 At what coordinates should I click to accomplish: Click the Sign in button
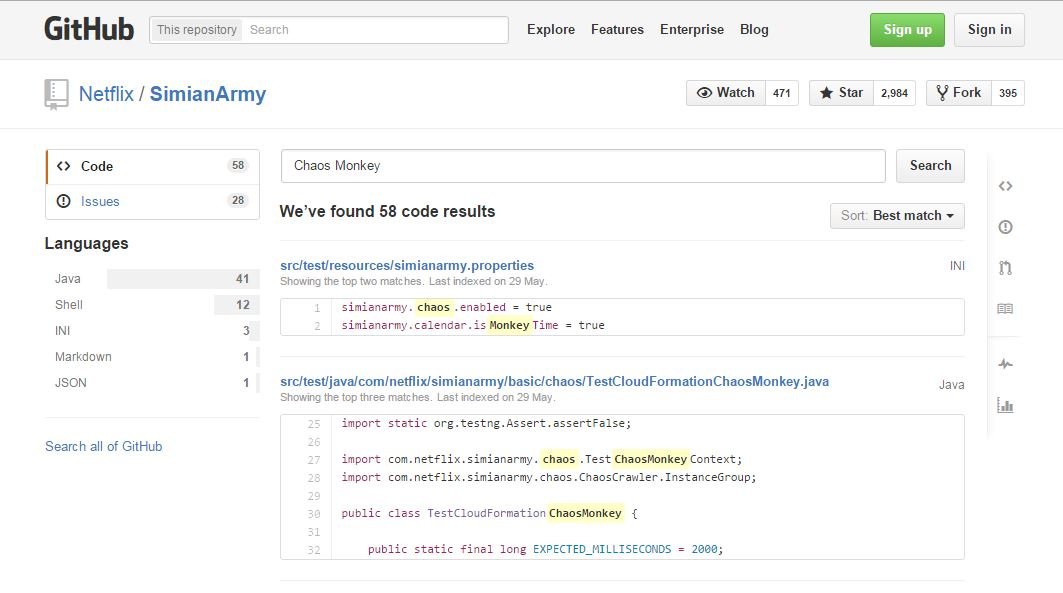(x=989, y=30)
